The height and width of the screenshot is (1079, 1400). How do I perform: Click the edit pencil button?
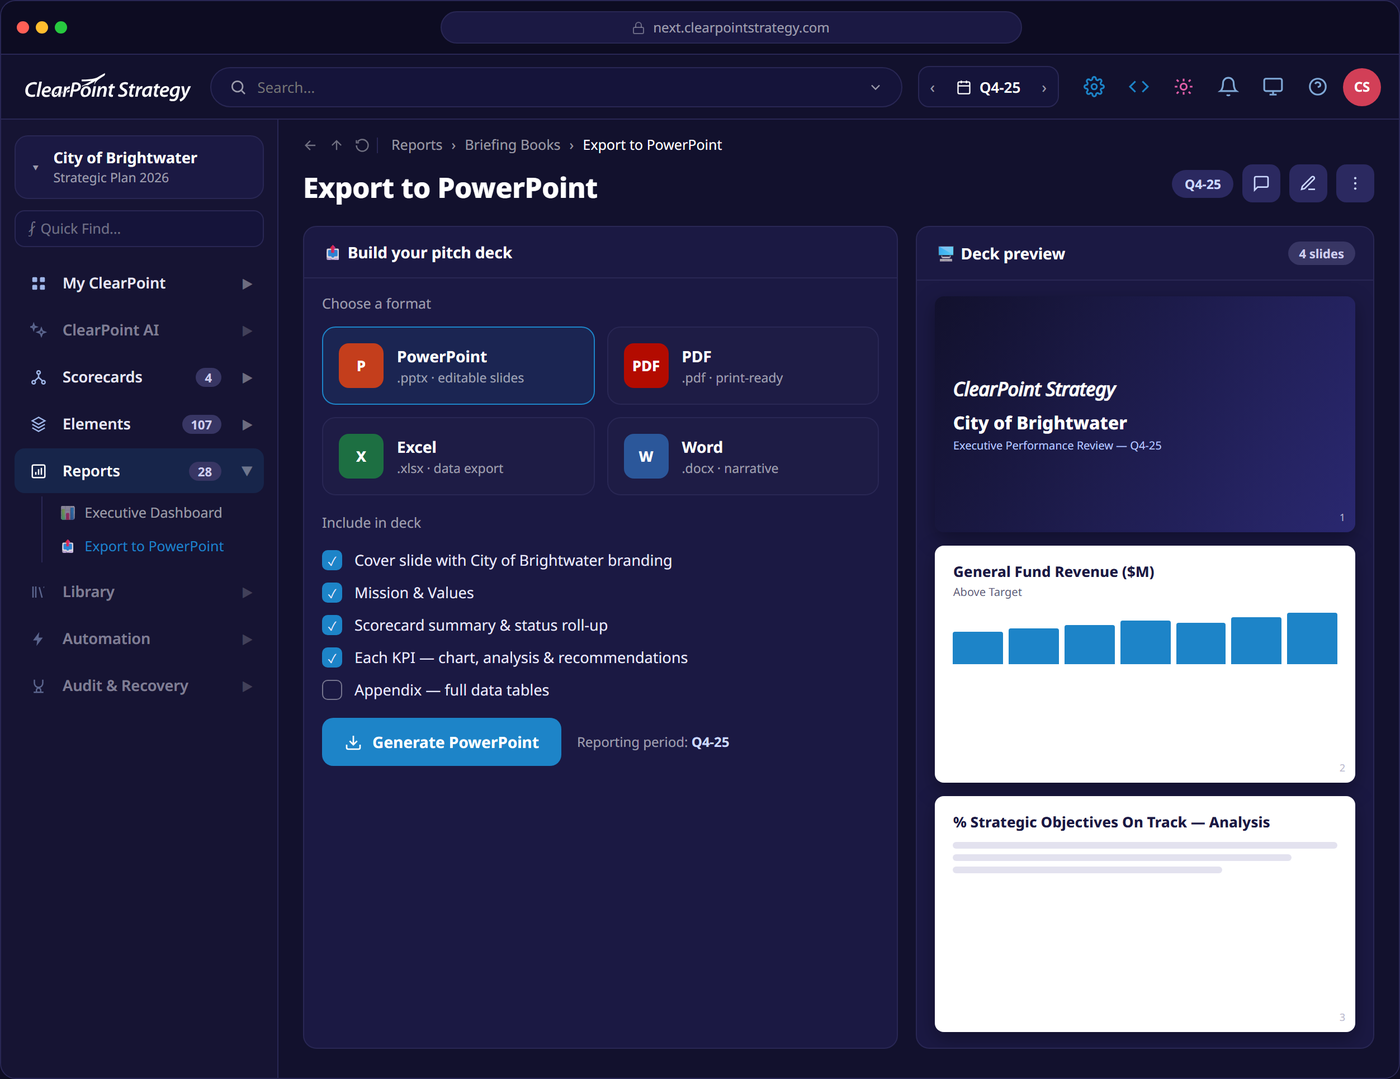(1308, 184)
